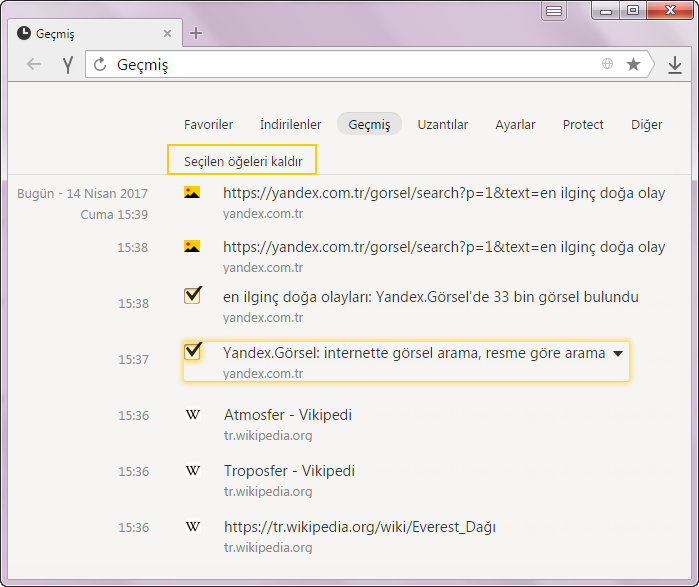Open the 15:39 yandex görsel search link
This screenshot has width=699, height=587.
pos(444,193)
